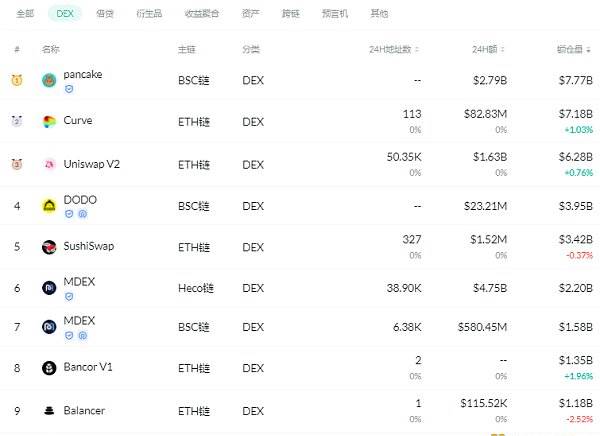Click the SushiSwap logo icon
This screenshot has width=600, height=436.
click(x=49, y=247)
